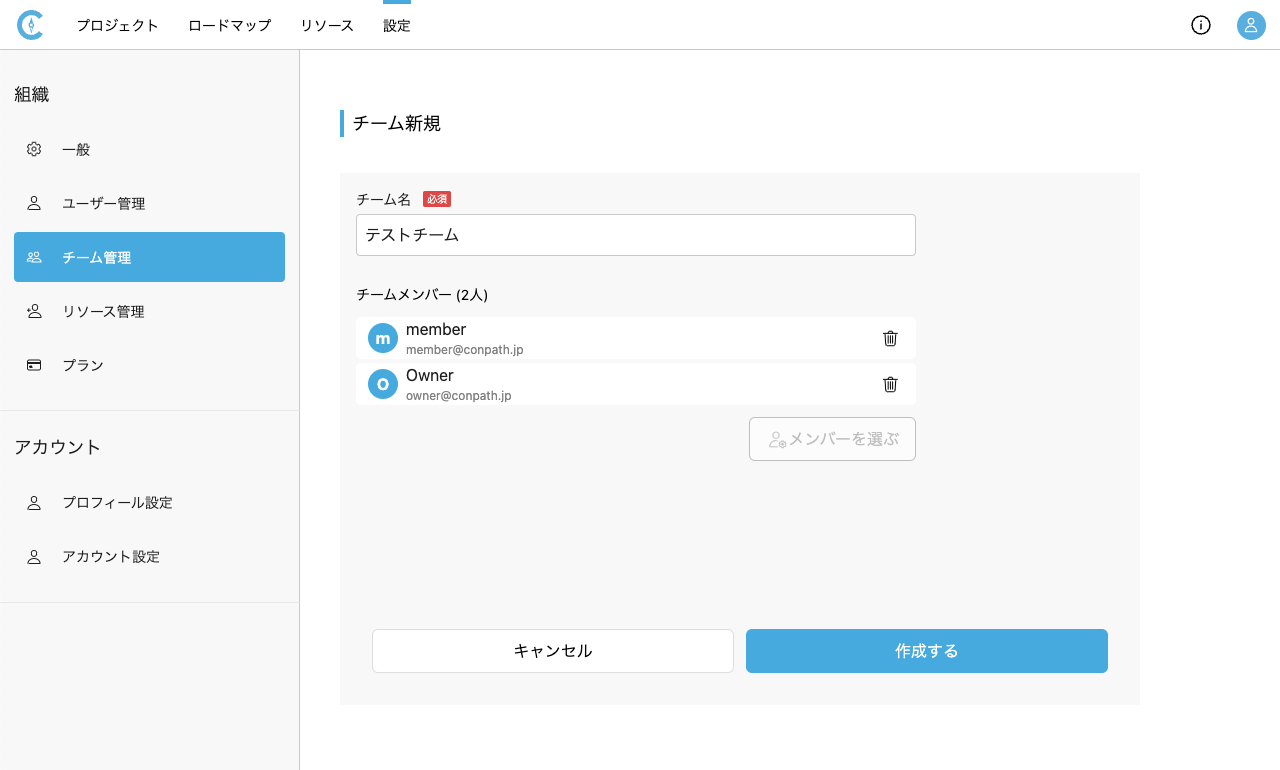Click the Conpath compass logo
Image resolution: width=1280 pixels, height=770 pixels.
click(30, 25)
